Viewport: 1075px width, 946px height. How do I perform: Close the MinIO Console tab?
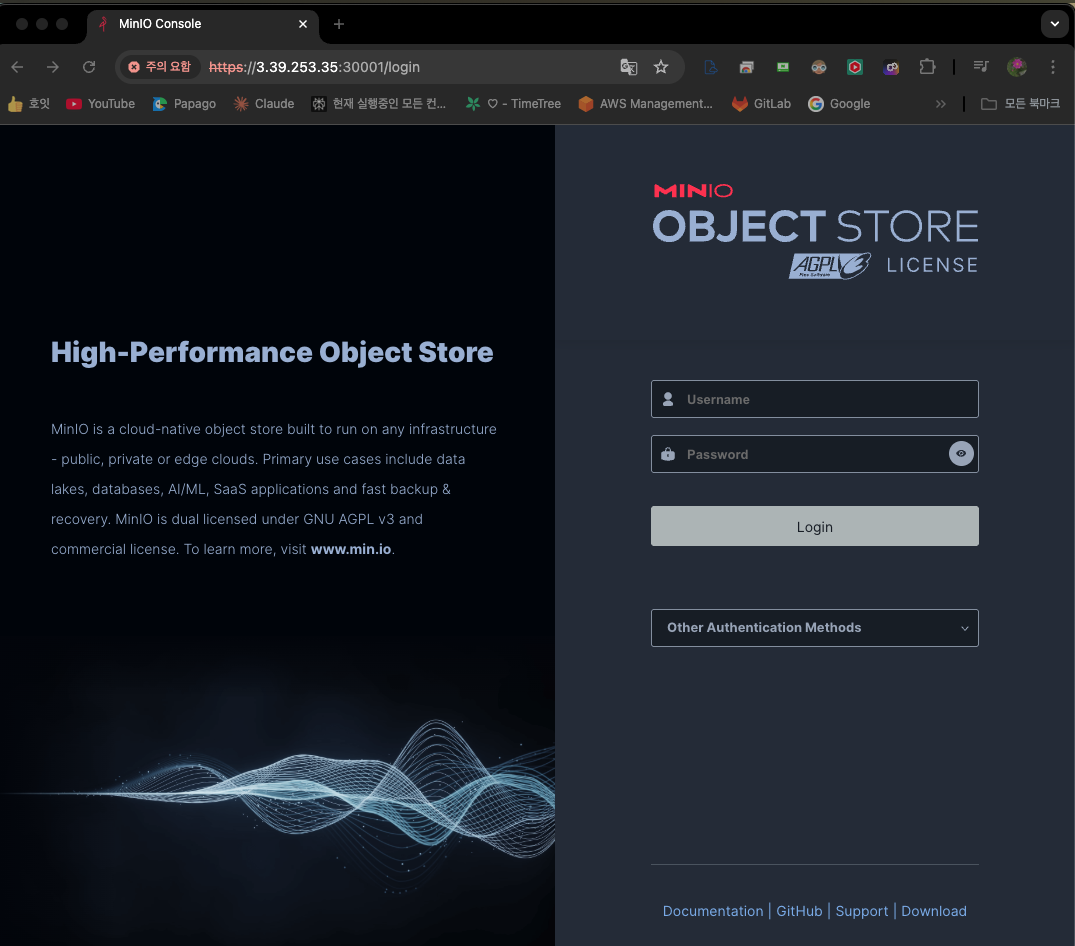303,24
